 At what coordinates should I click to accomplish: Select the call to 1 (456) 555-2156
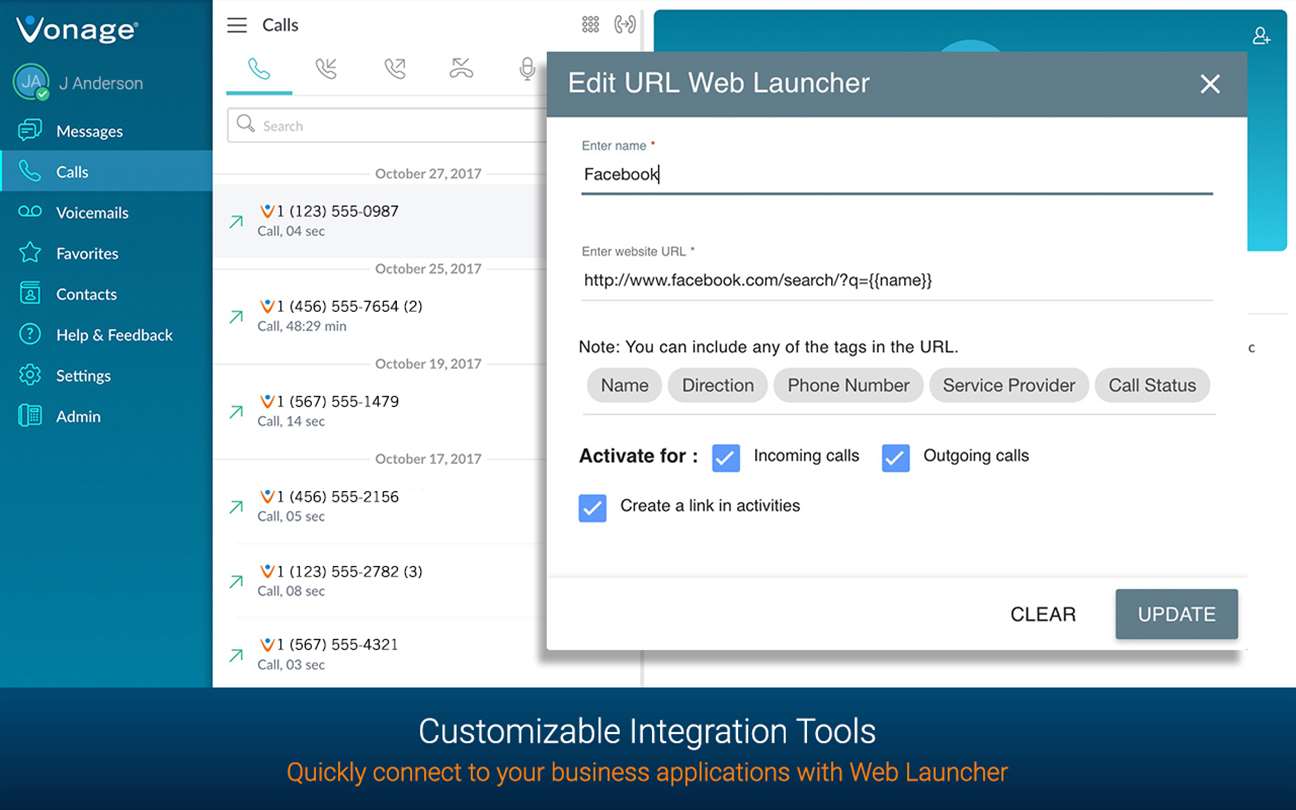(380, 505)
